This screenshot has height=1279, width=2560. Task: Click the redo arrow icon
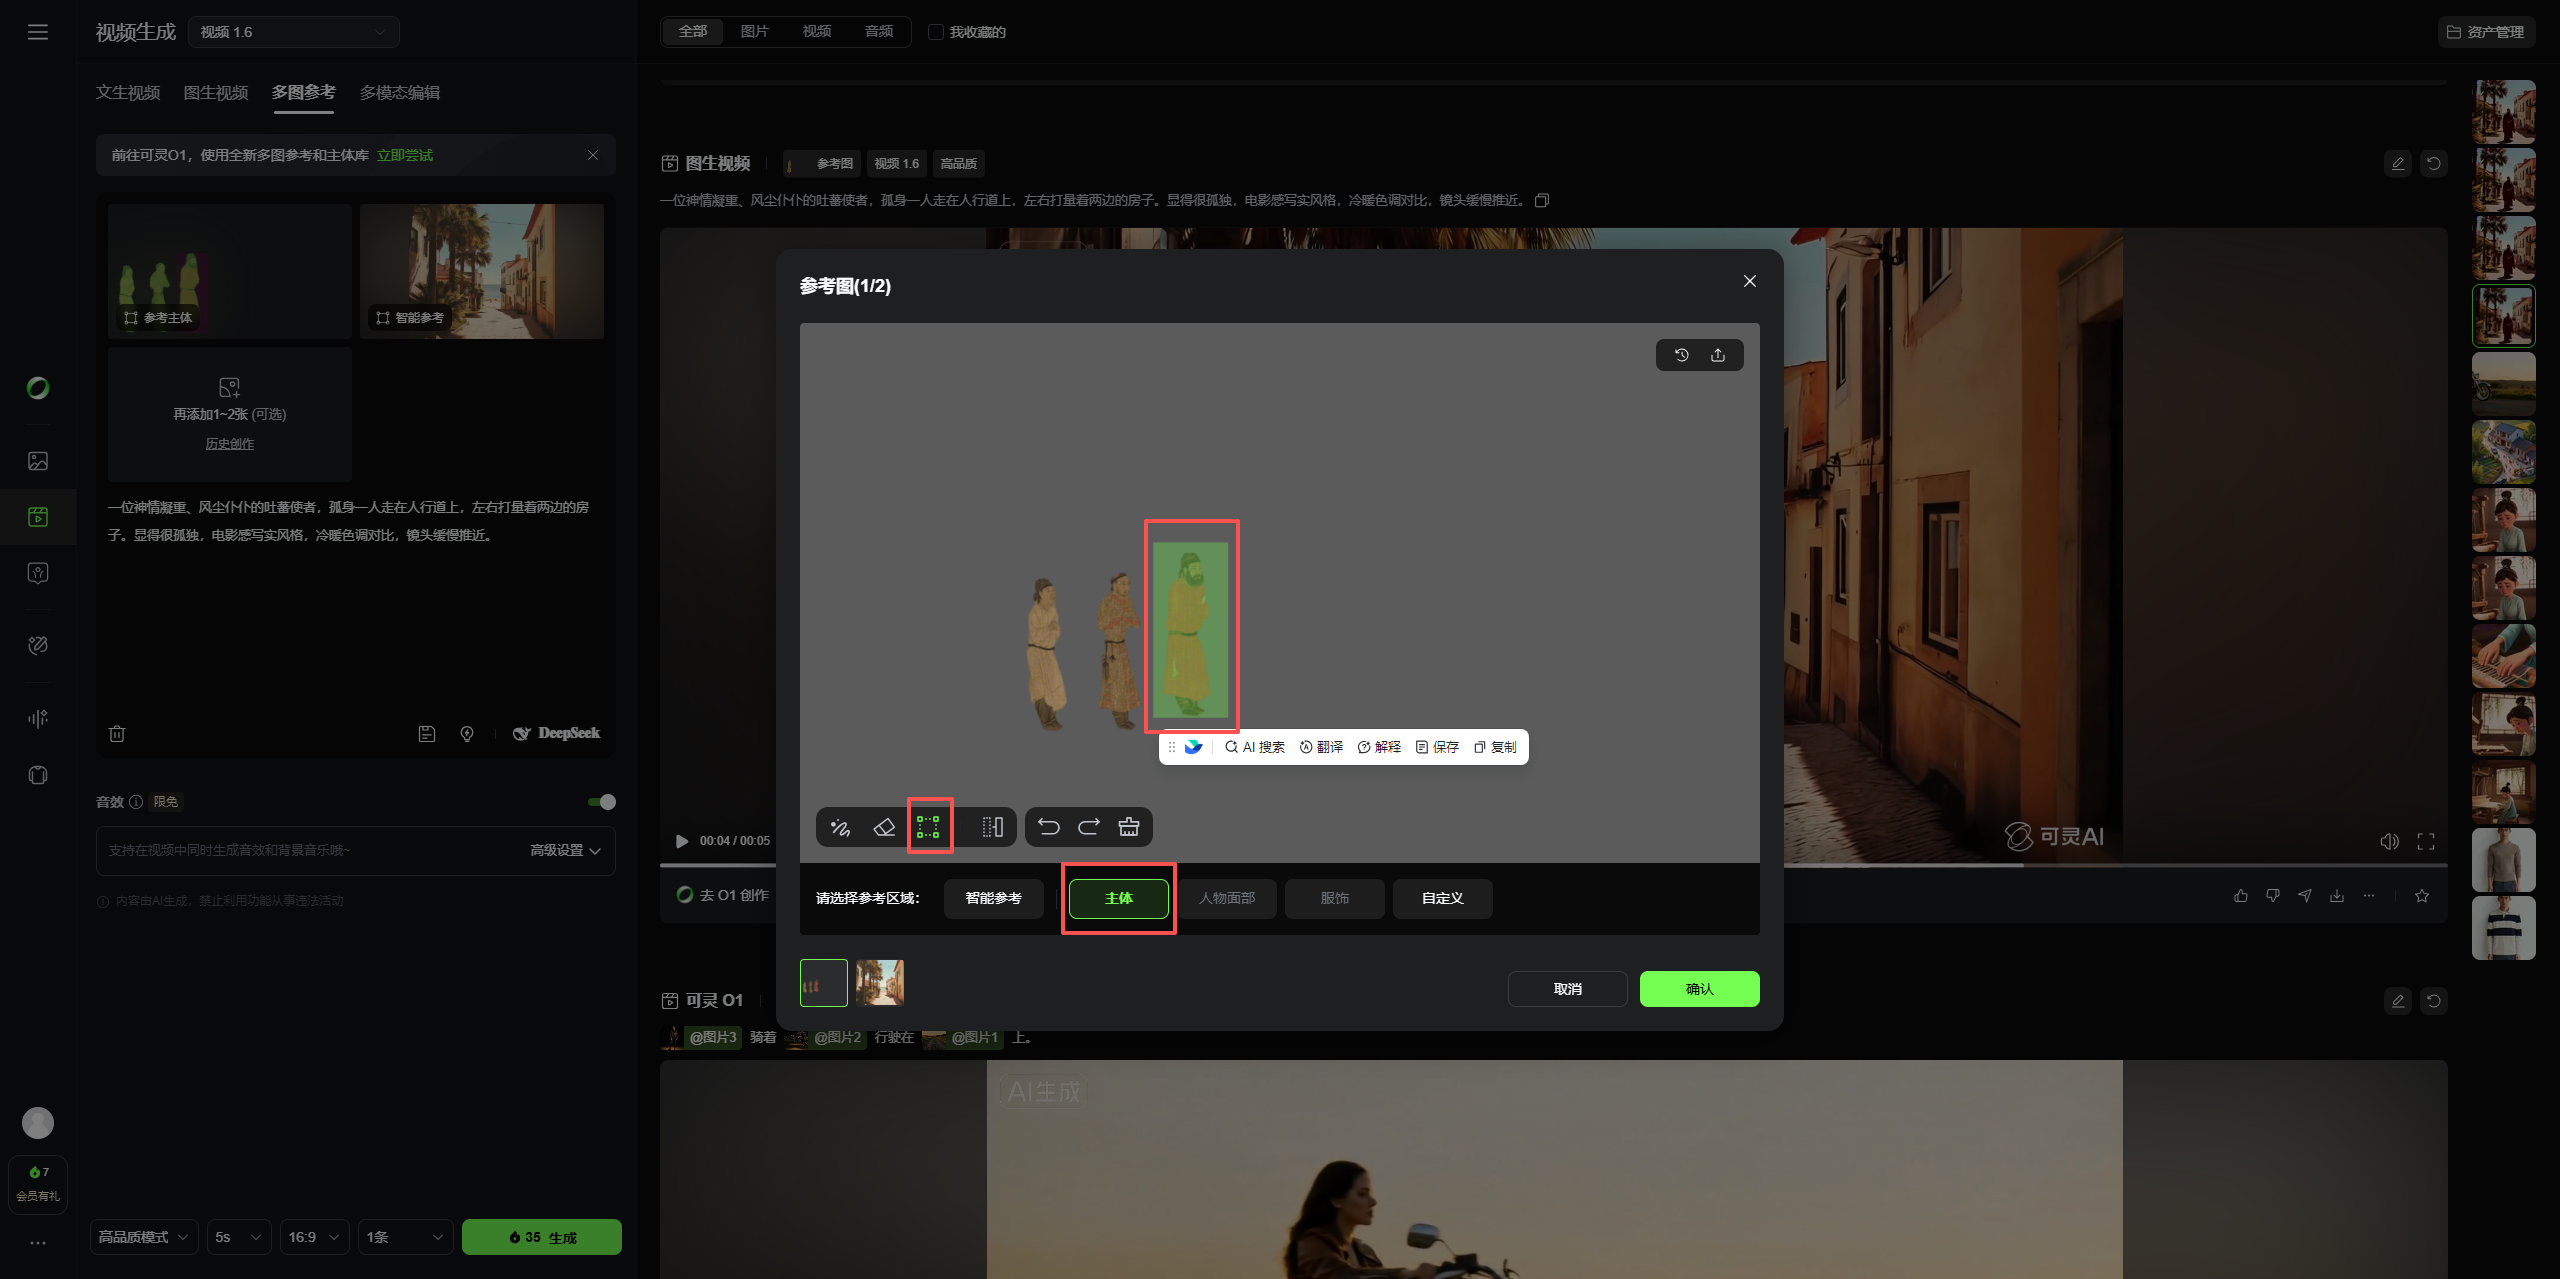(1088, 827)
